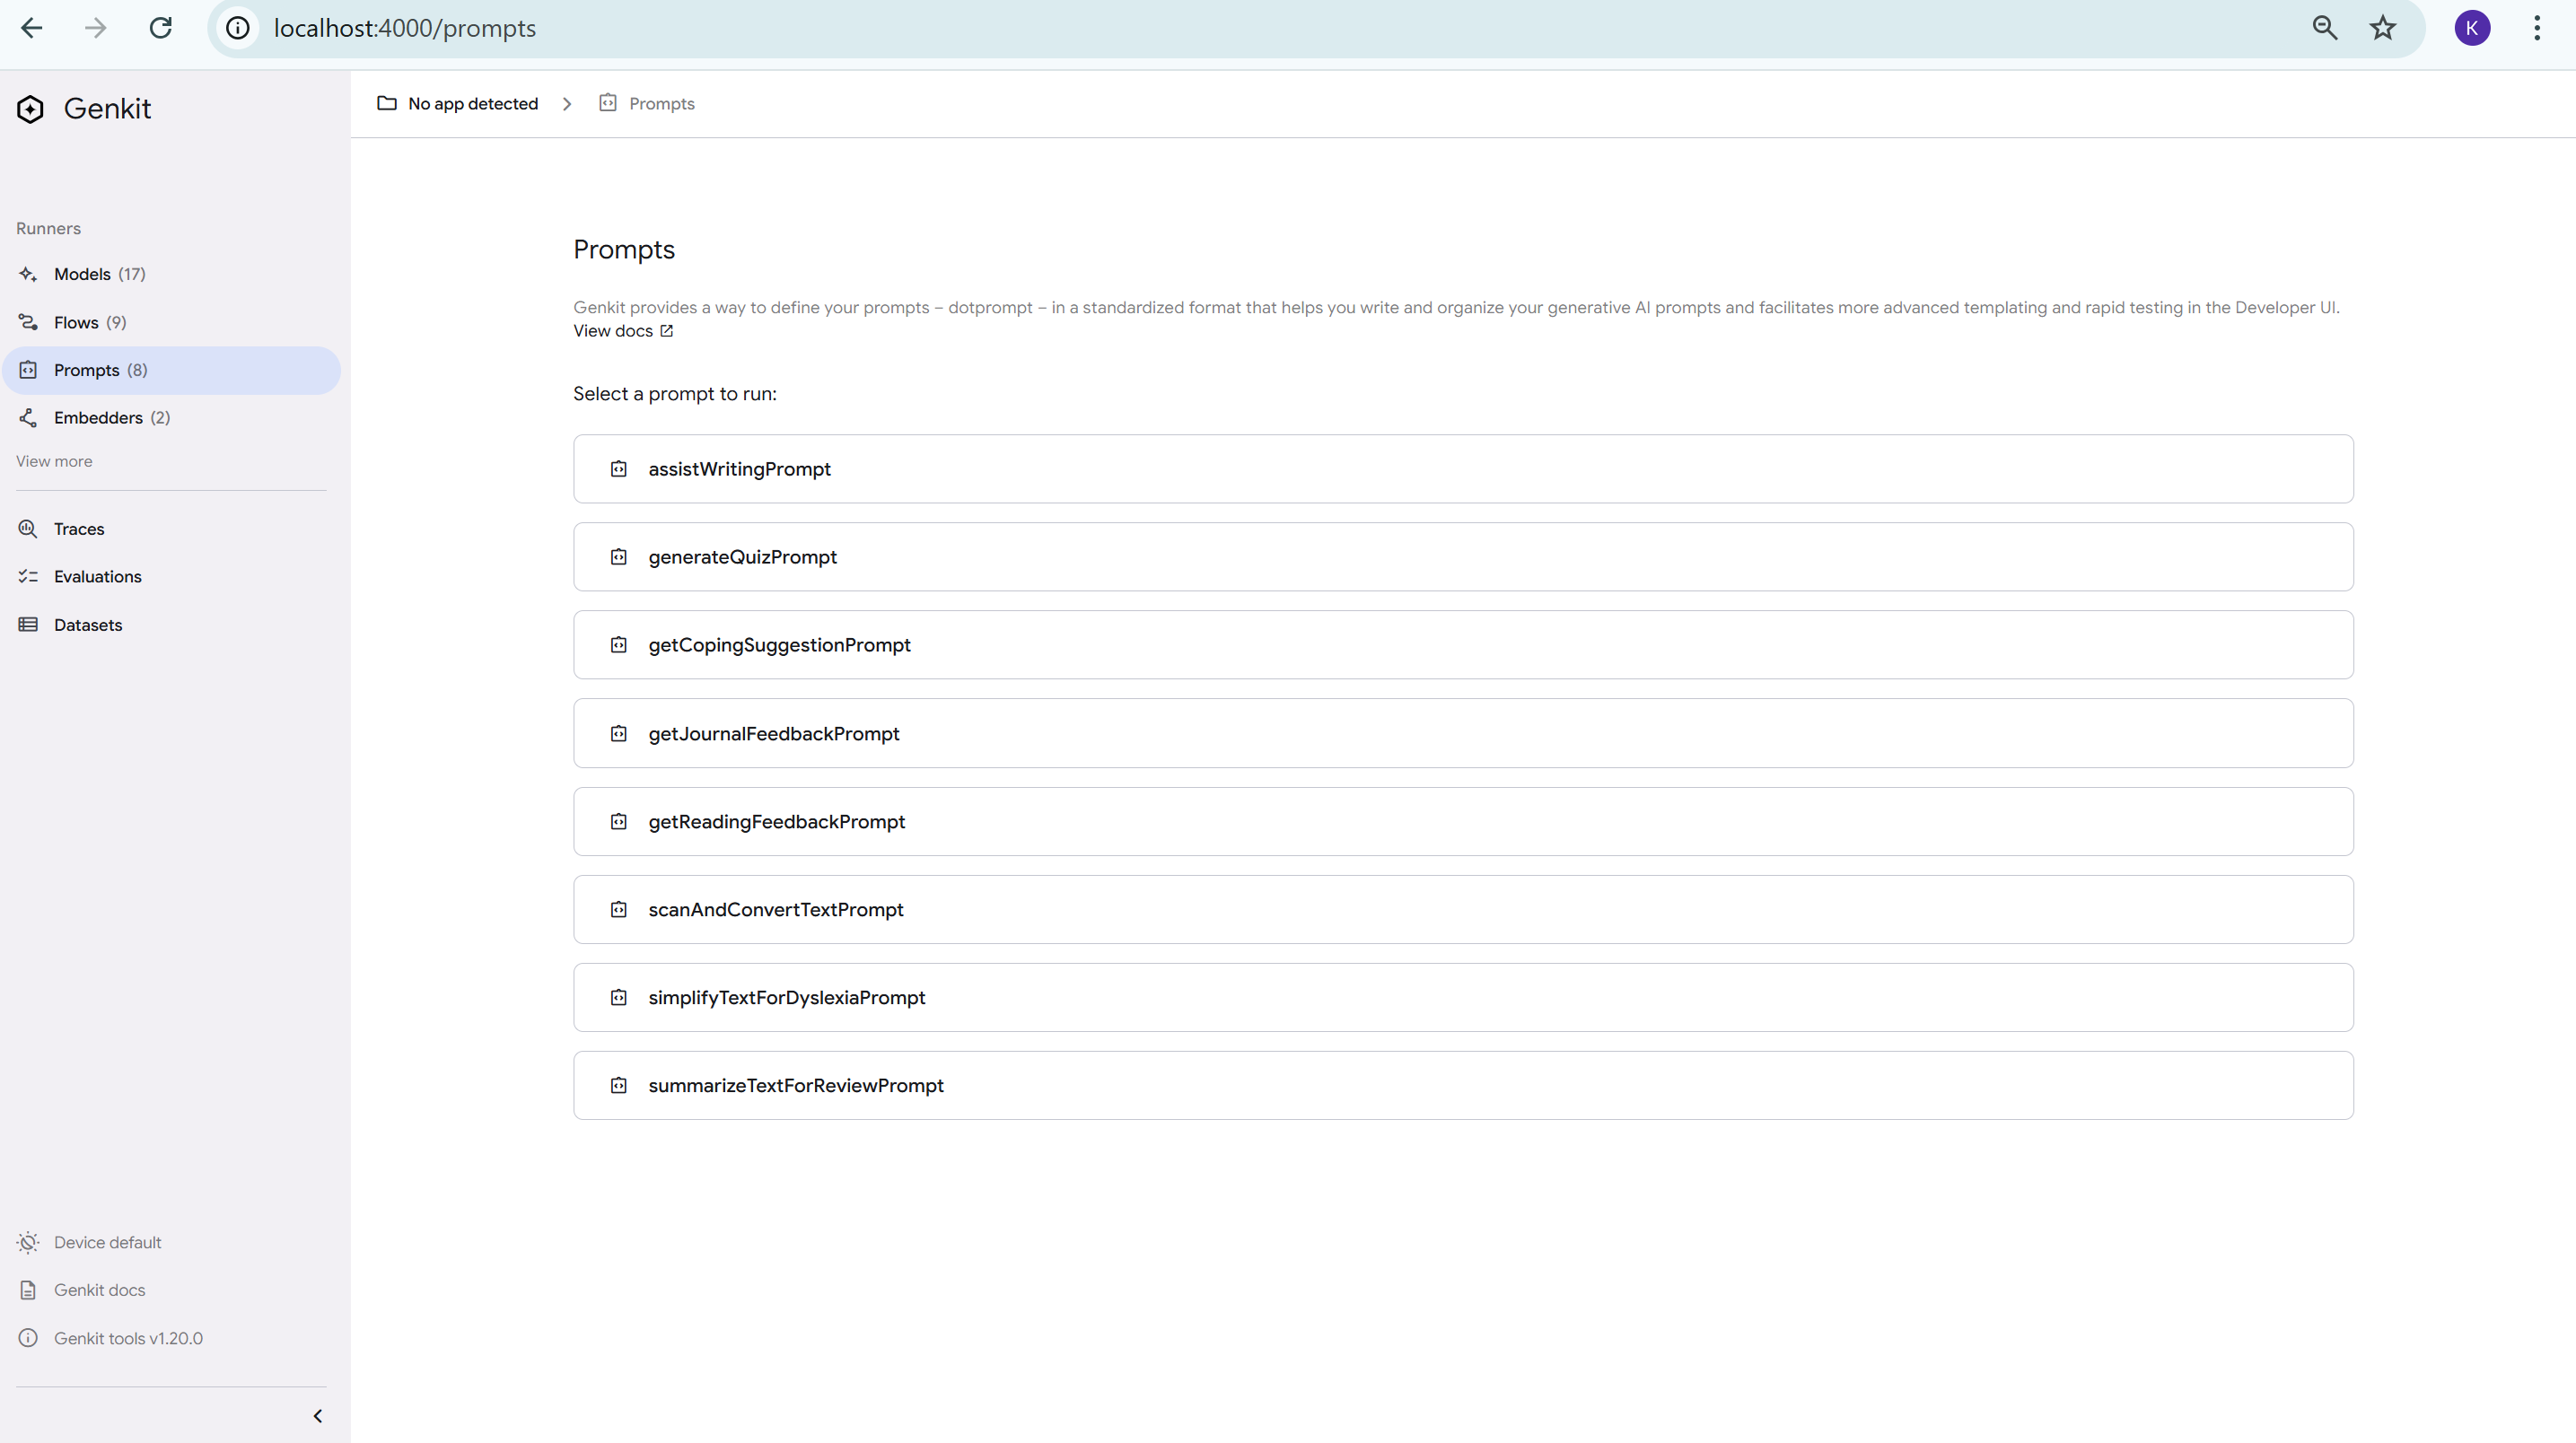Screen dimensions: 2576x1443
Task: Switch to the Prompts breadcrumb item
Action: [660, 103]
